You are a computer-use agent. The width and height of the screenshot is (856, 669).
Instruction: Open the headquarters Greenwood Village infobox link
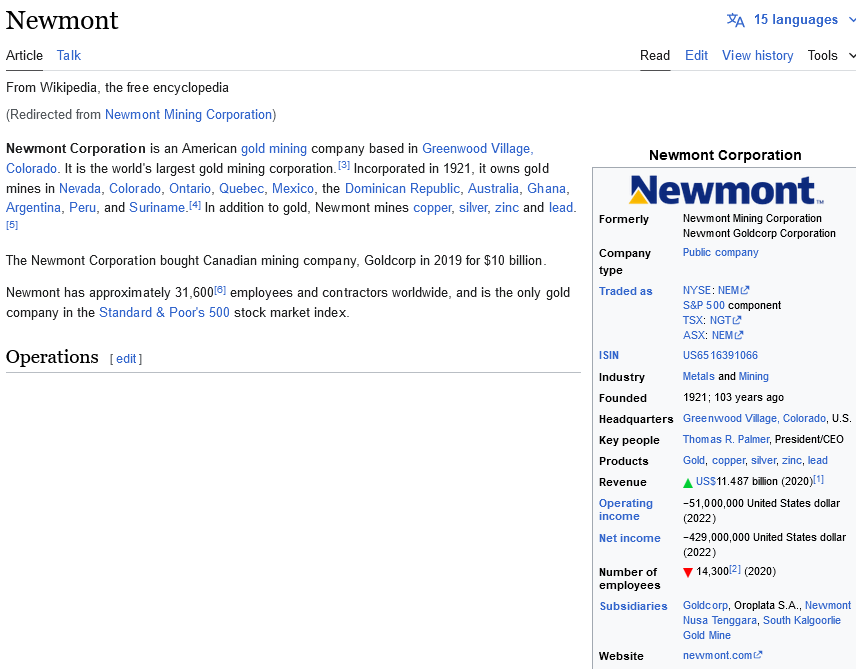tap(754, 418)
